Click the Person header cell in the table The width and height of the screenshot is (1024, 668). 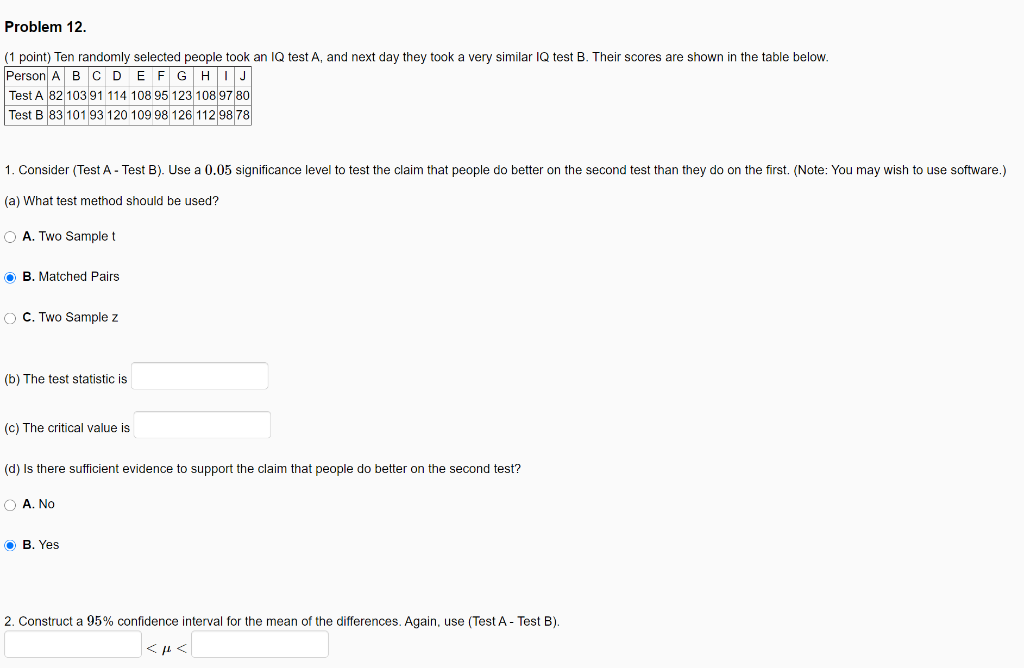tap(25, 75)
